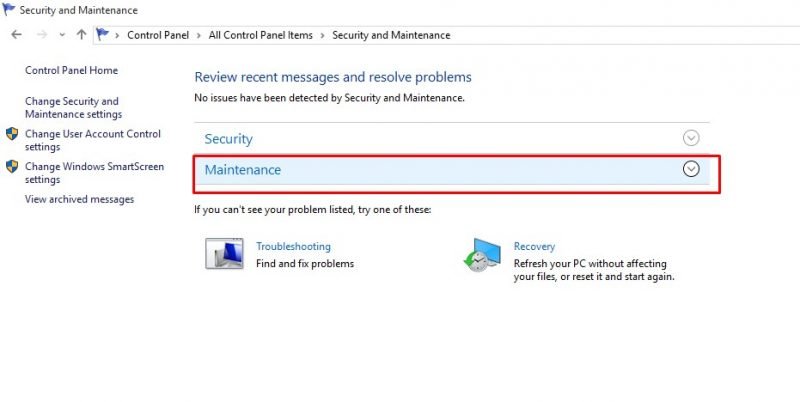Open the Troubleshooting link

tap(293, 246)
